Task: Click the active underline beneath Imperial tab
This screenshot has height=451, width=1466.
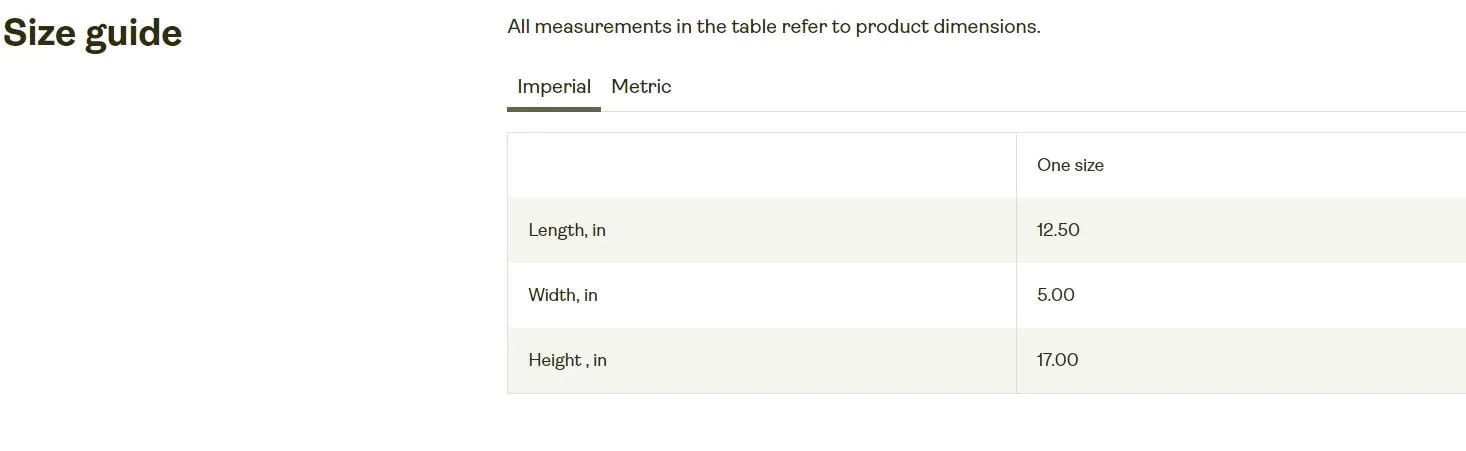Action: [554, 109]
